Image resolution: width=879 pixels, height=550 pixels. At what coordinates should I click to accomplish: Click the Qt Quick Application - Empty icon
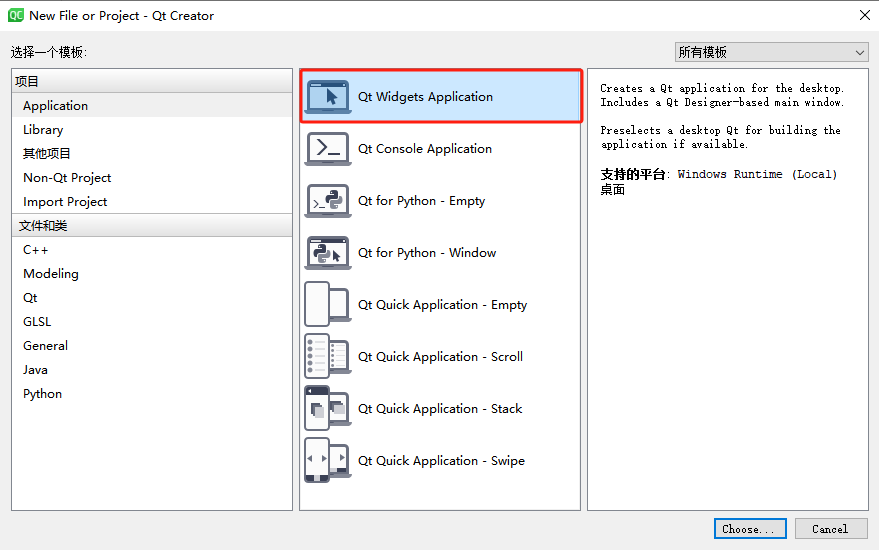point(328,304)
